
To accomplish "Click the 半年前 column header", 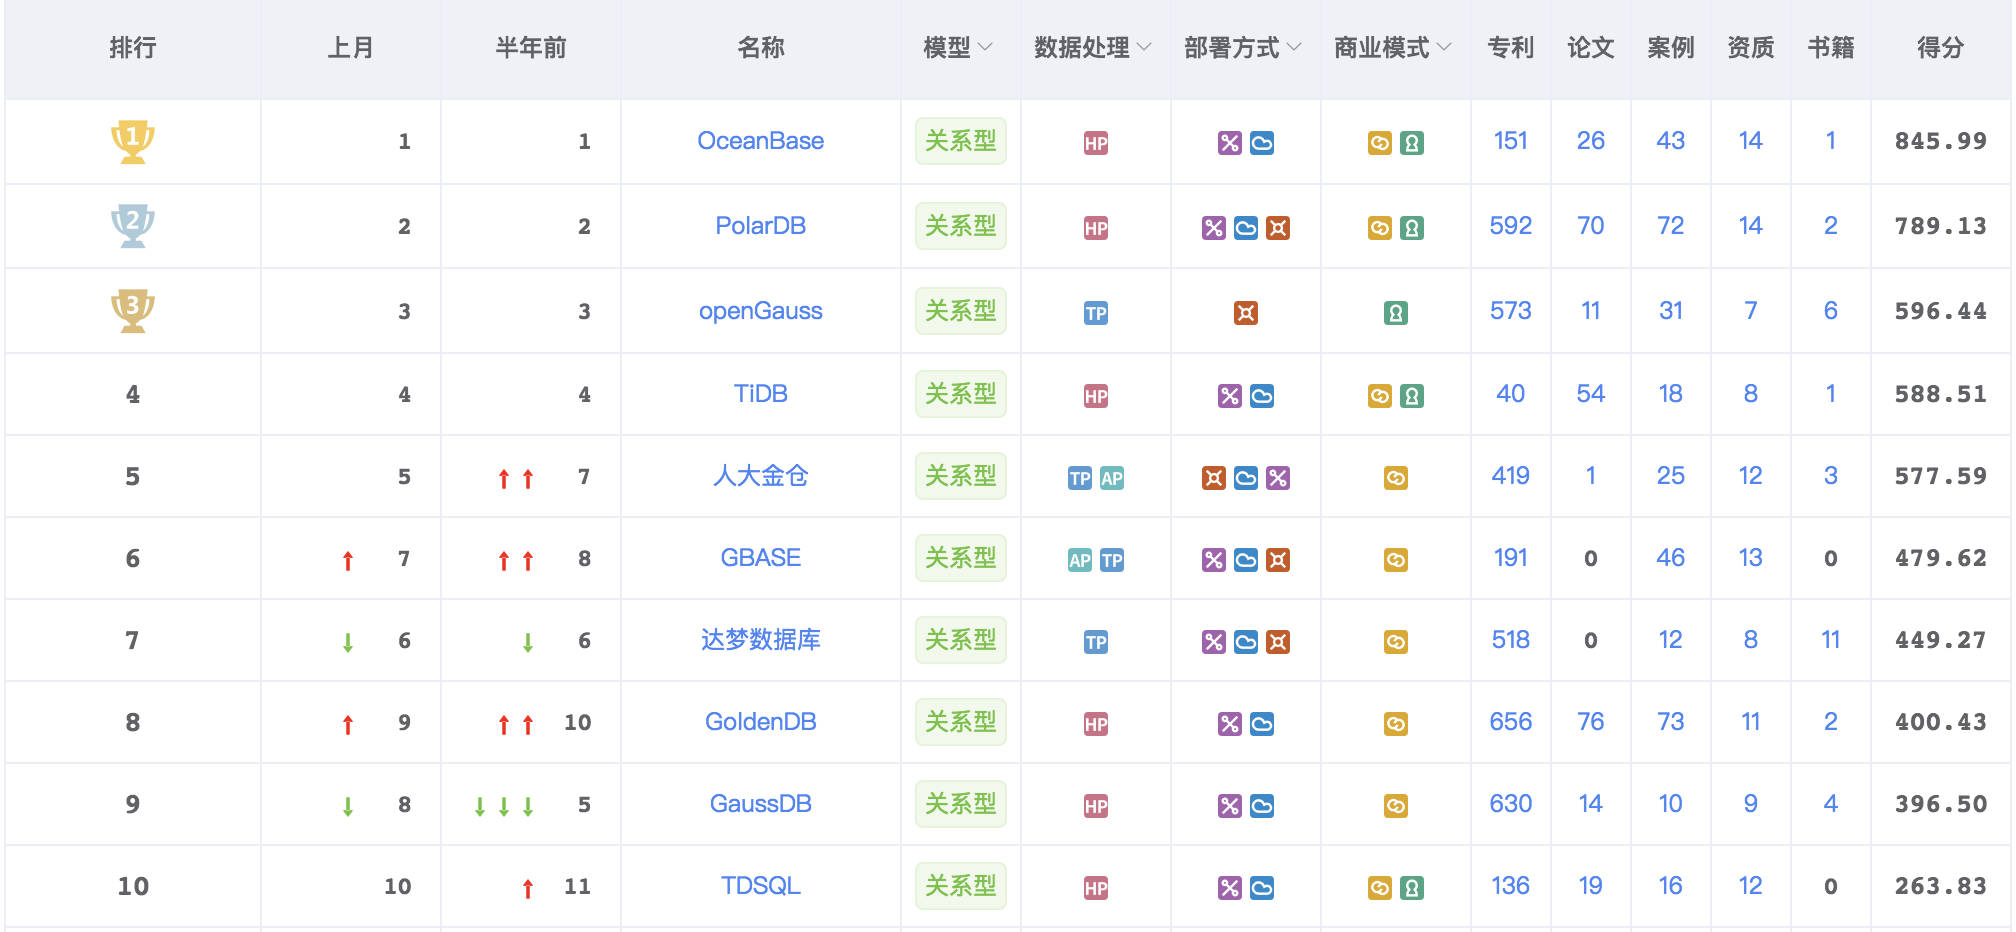I will pyautogui.click(x=531, y=47).
